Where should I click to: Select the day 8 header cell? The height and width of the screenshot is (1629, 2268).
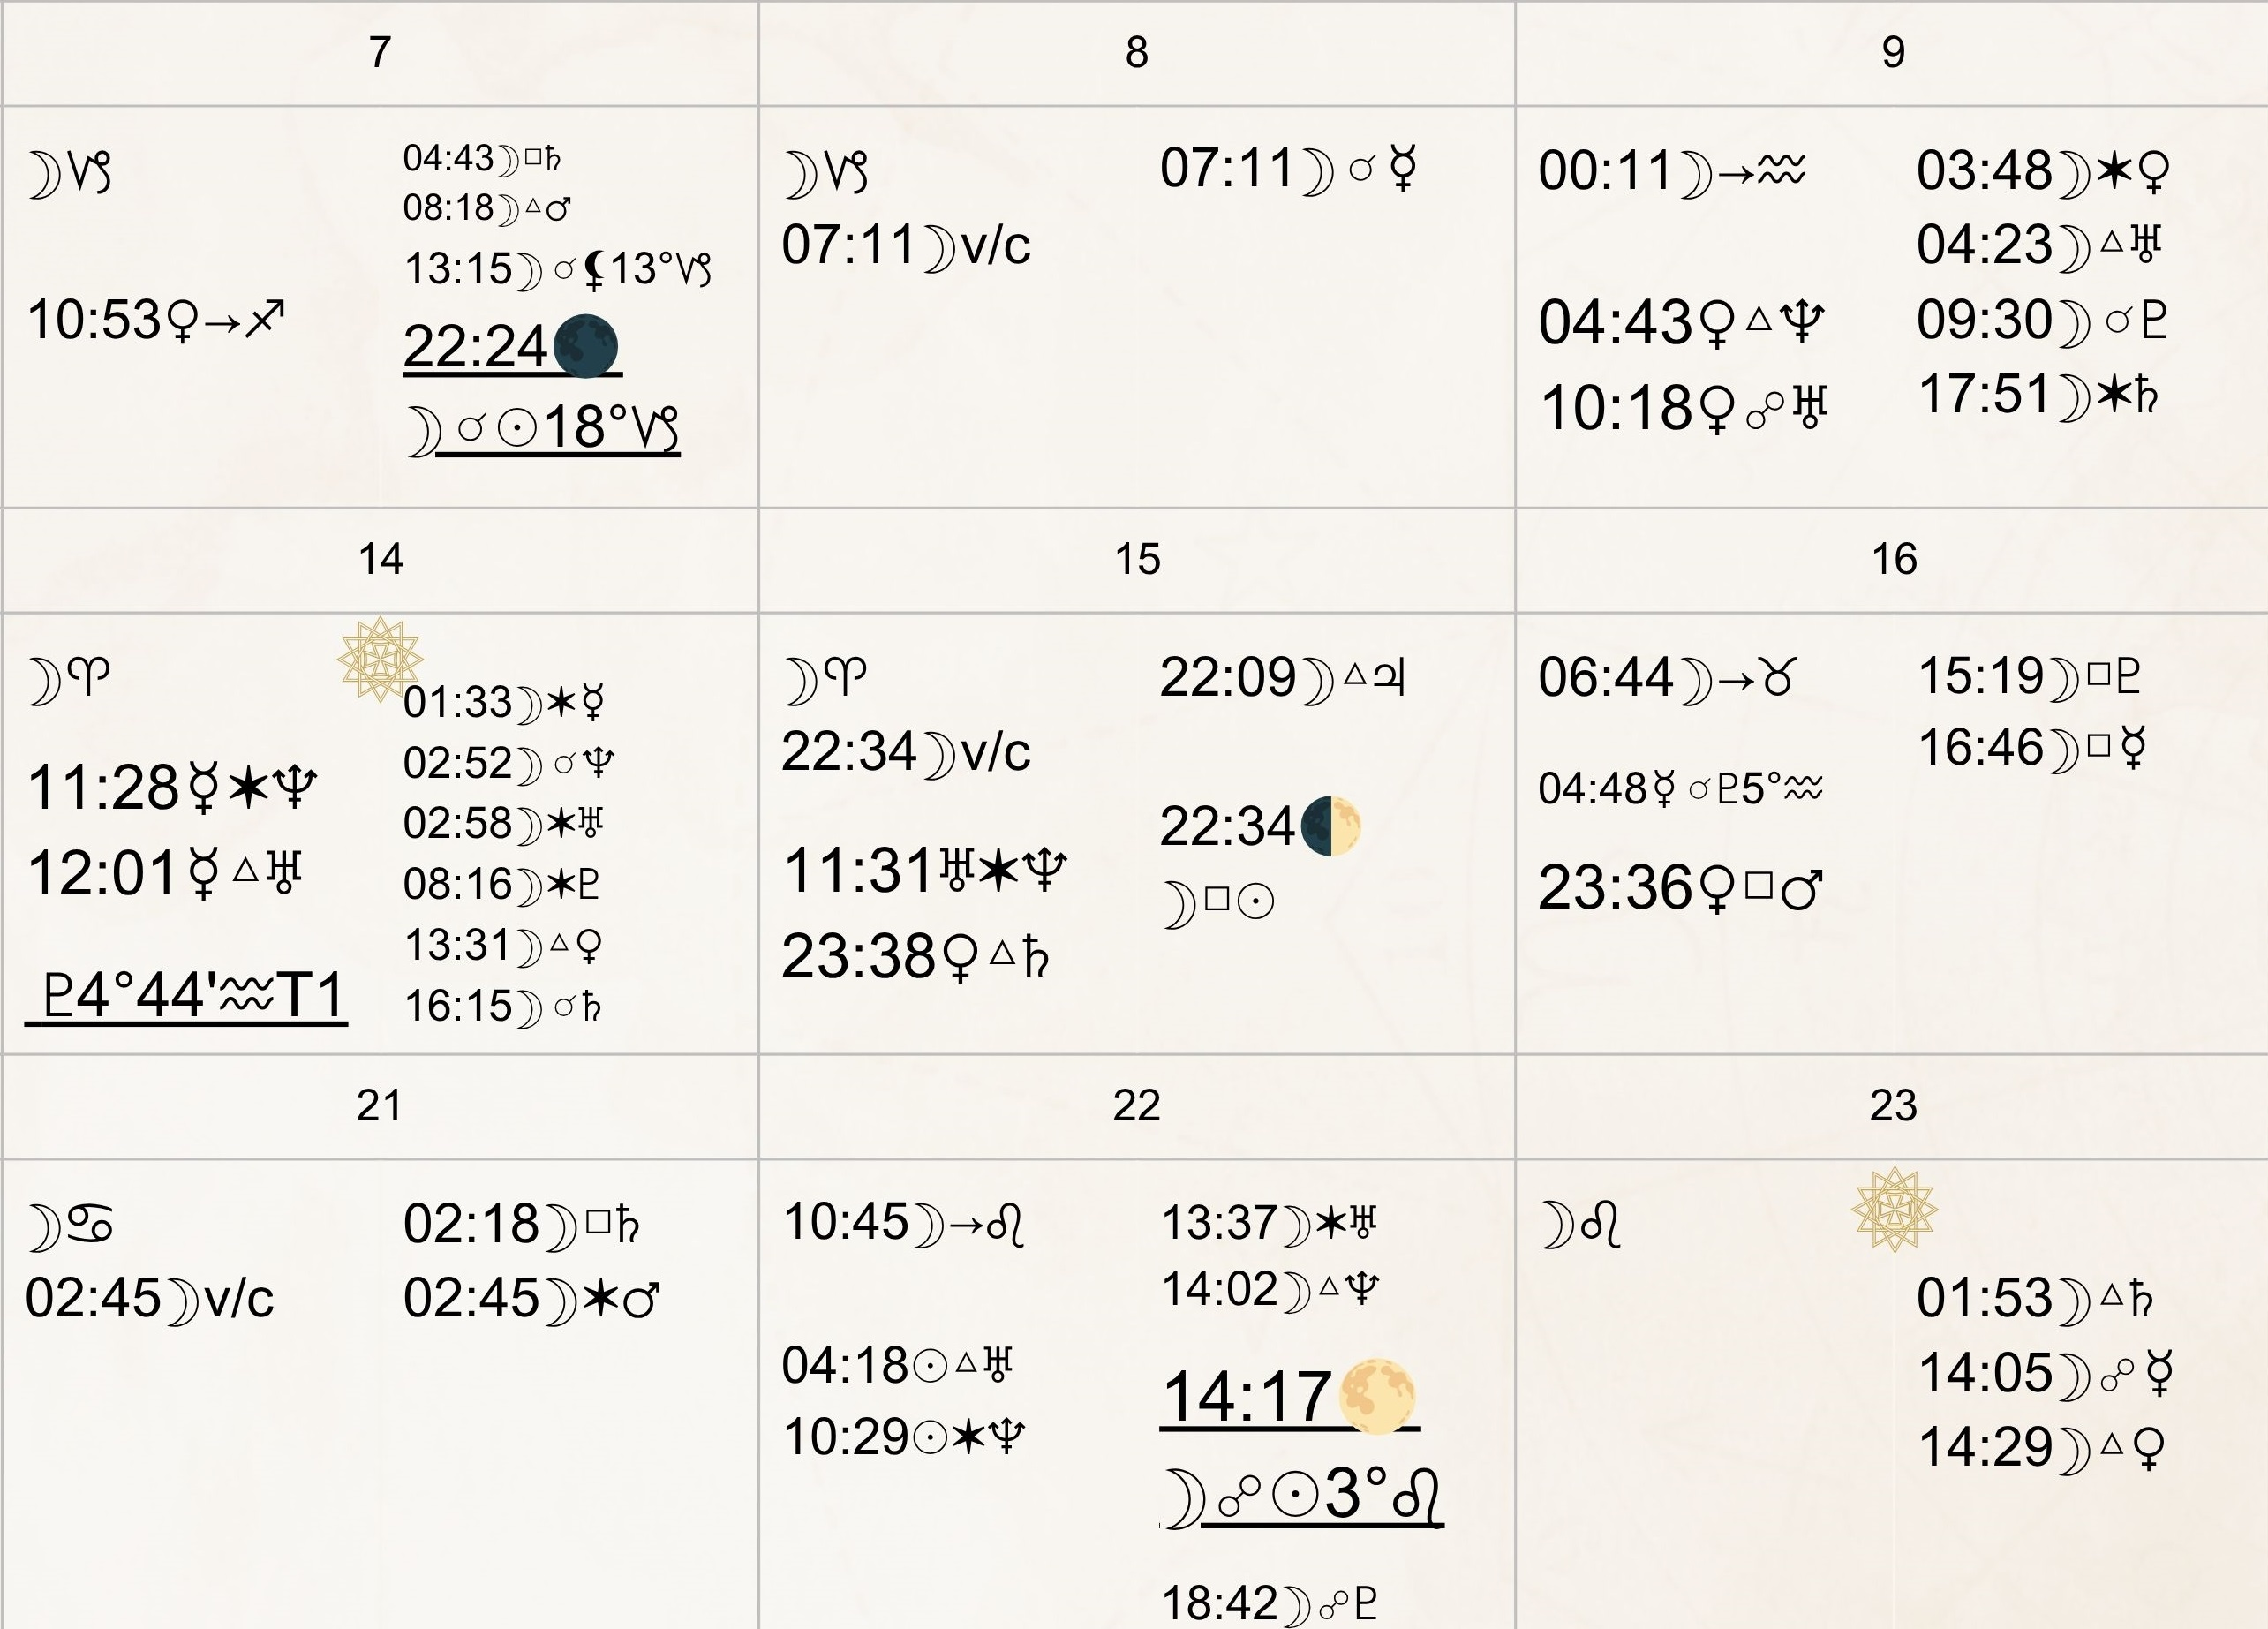tap(1136, 53)
